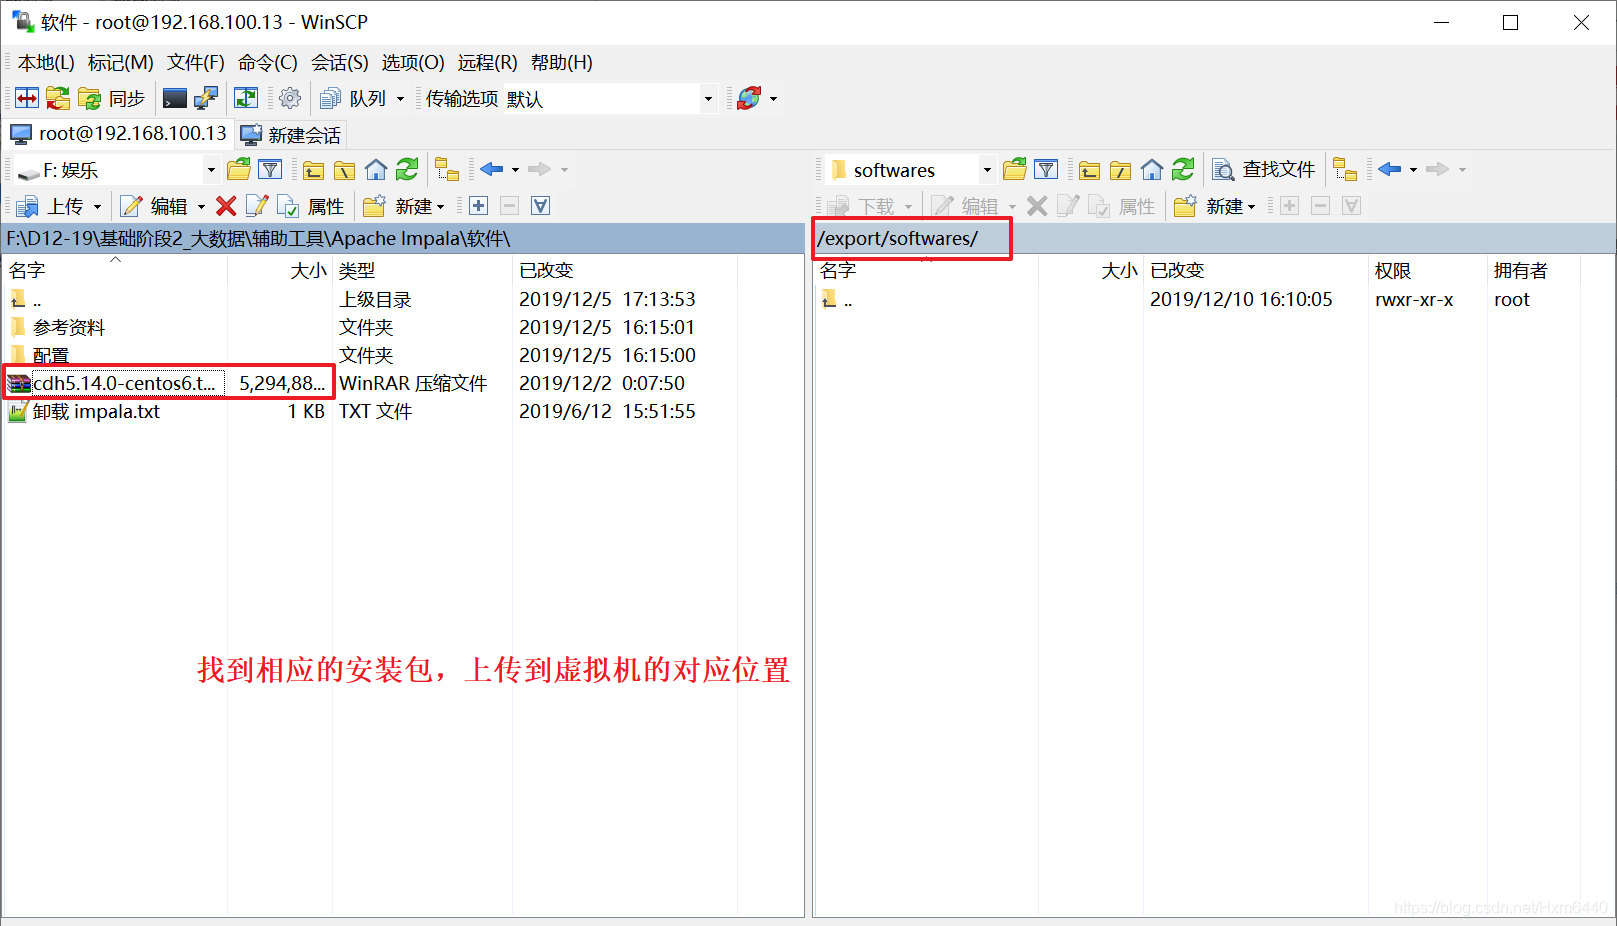The image size is (1617, 926).
Task: Click the remote path /export/softwares/ bar
Action: 1214,238
